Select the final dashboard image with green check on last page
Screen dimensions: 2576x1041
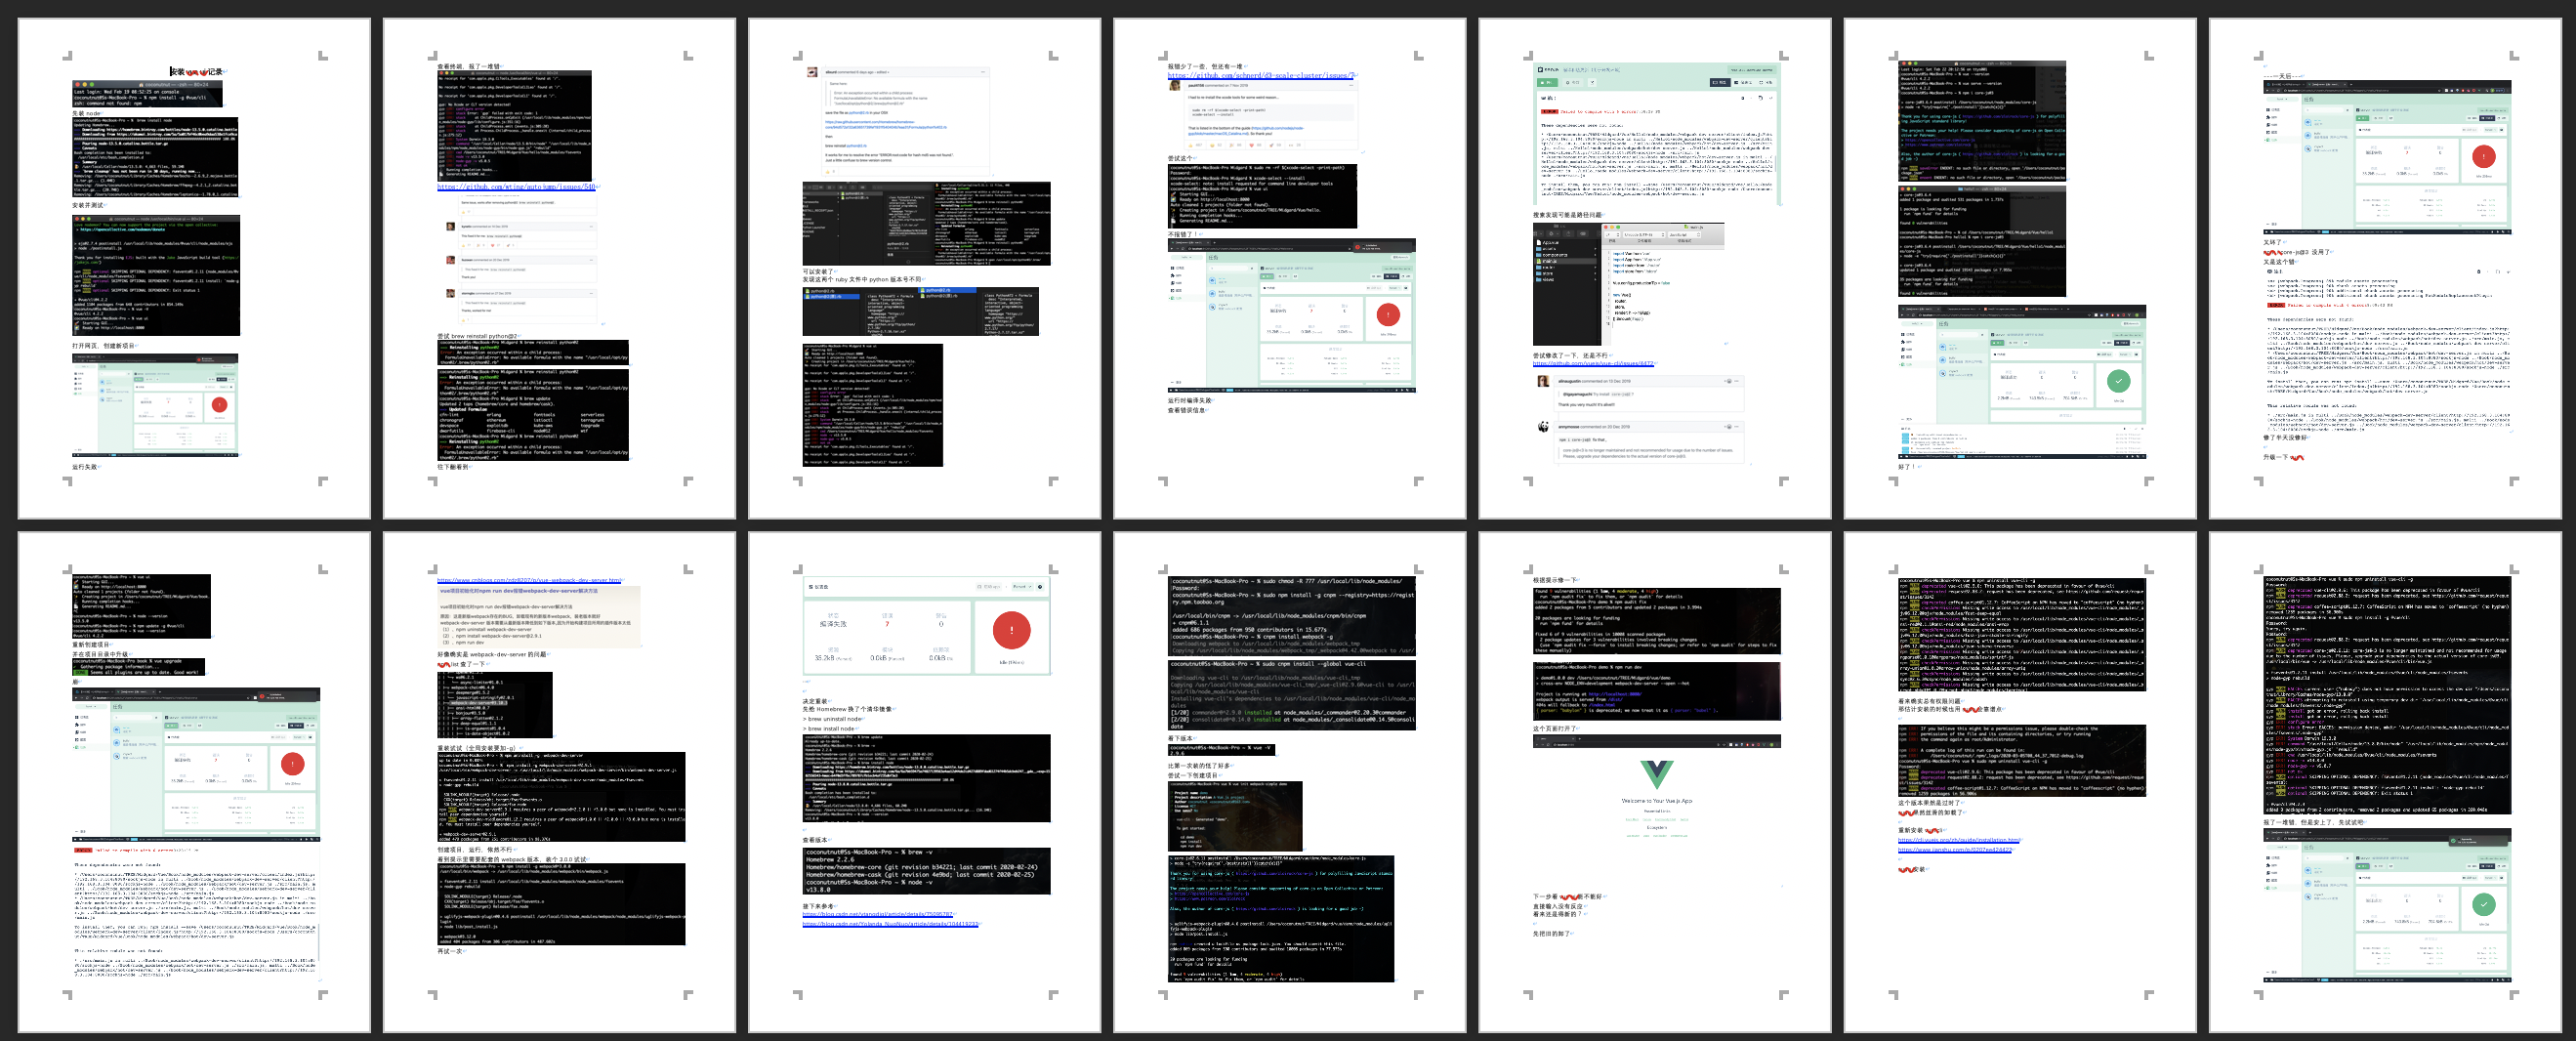(x=2387, y=905)
